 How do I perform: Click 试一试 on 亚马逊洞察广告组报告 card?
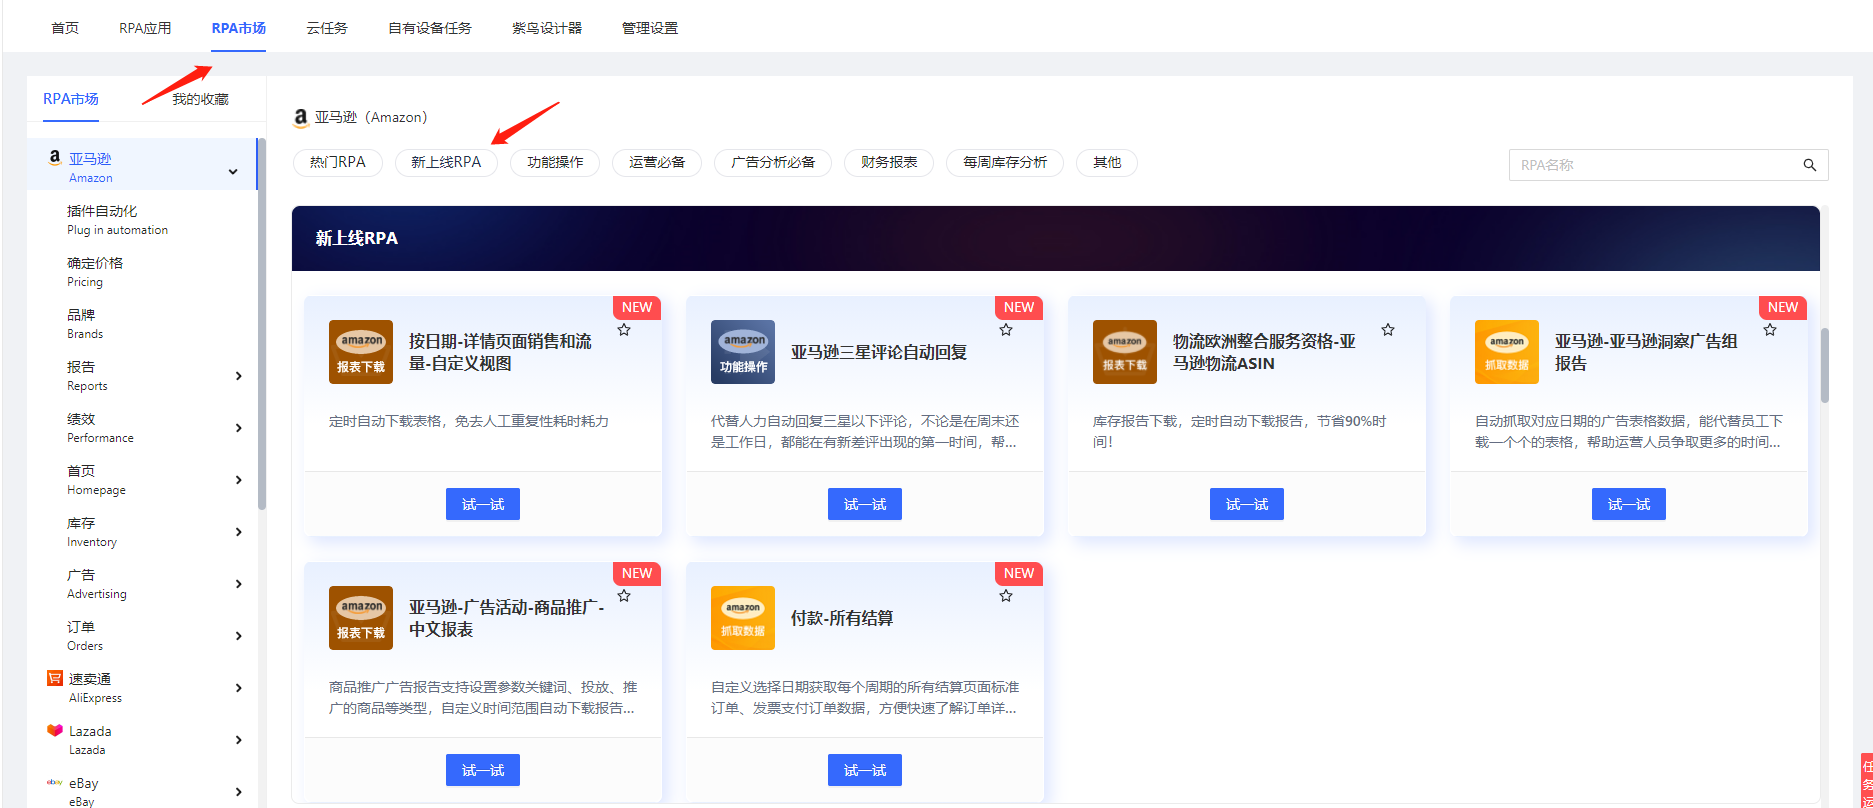(x=1629, y=504)
